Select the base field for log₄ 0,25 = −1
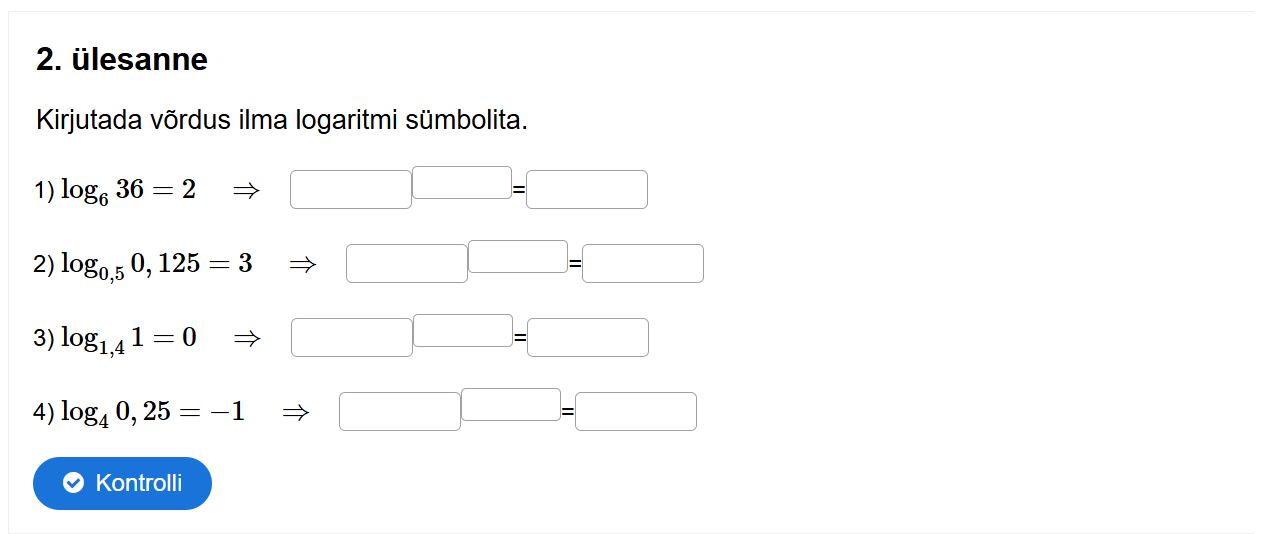The width and height of the screenshot is (1265, 534). point(400,412)
